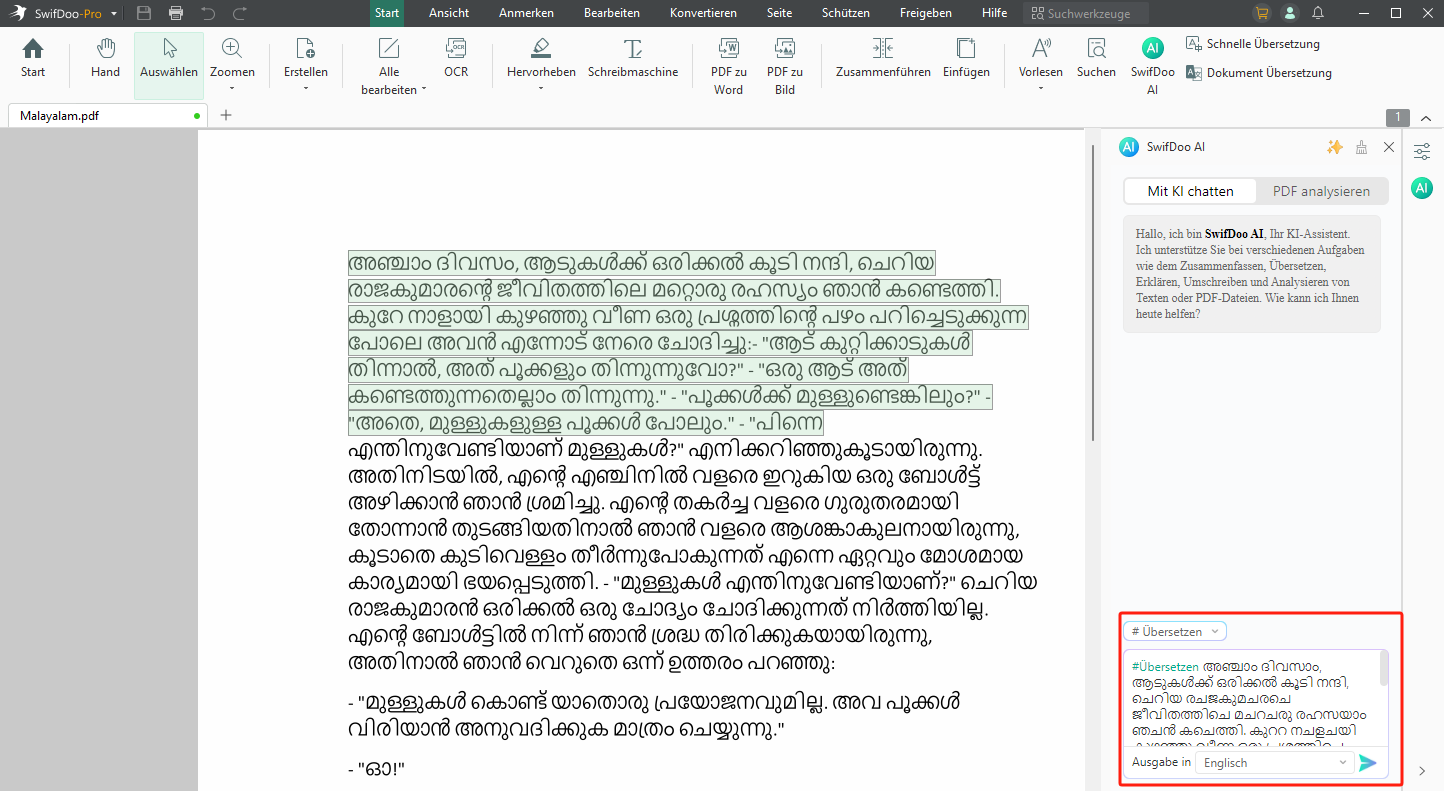Send the translation request arrow

click(1368, 763)
